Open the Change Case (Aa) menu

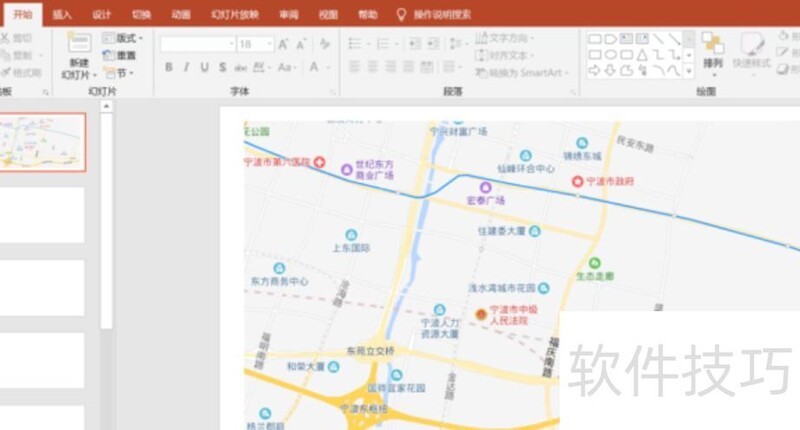[287, 67]
